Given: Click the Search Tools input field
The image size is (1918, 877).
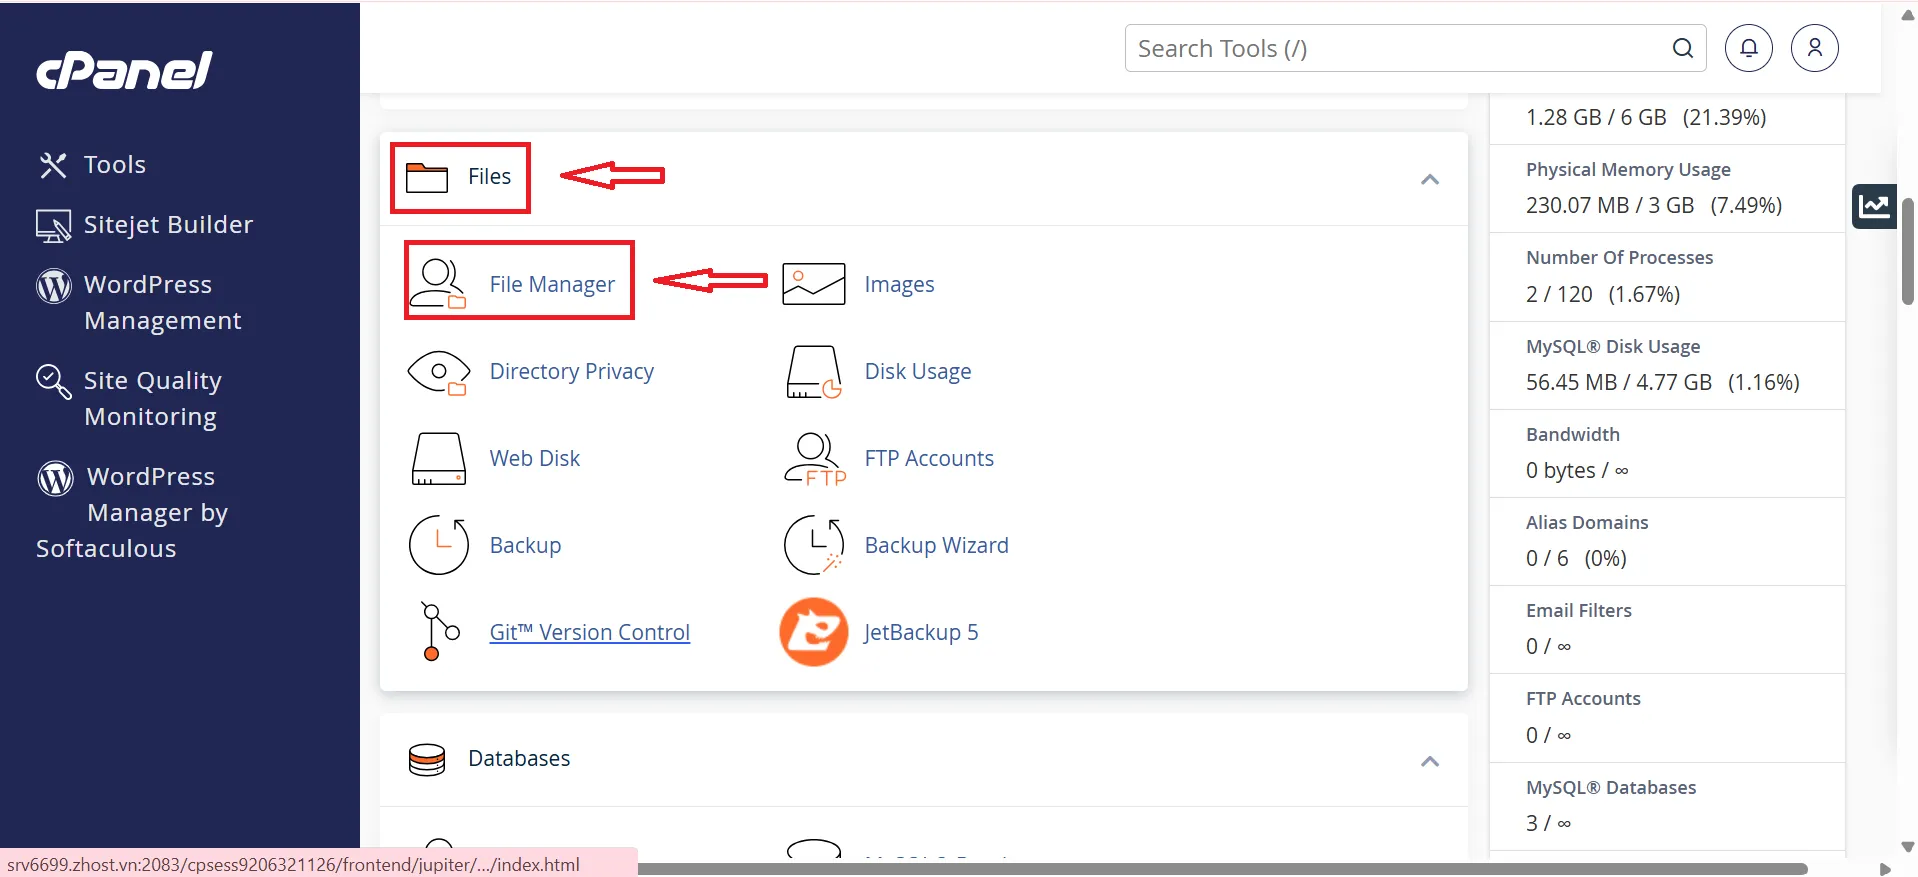Looking at the screenshot, I should [x=1400, y=49].
